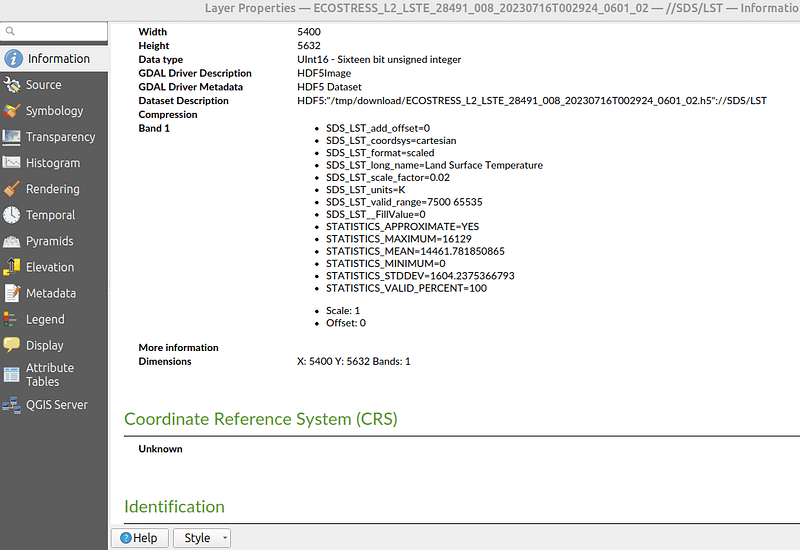Click the Dataset Description HDF5 path
This screenshot has width=800, height=550.
(532, 101)
